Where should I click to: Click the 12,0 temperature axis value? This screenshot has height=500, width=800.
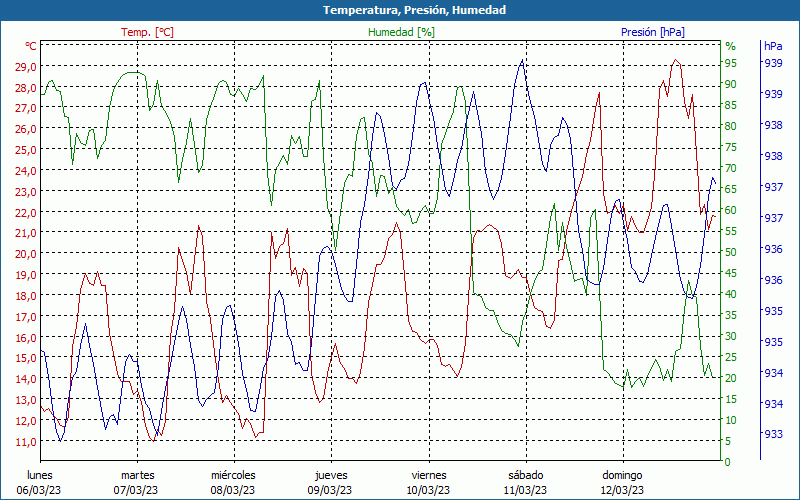27,421
